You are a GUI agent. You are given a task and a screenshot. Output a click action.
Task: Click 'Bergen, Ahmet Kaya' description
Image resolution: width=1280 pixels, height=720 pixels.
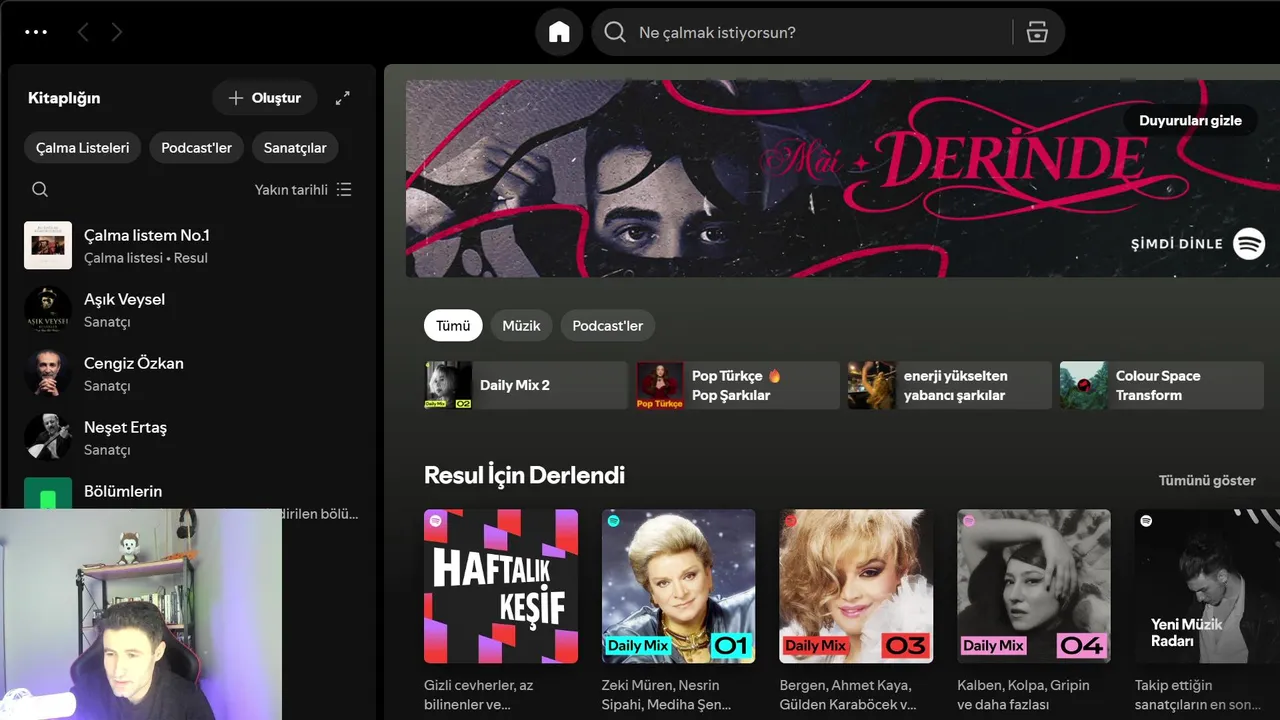point(848,695)
